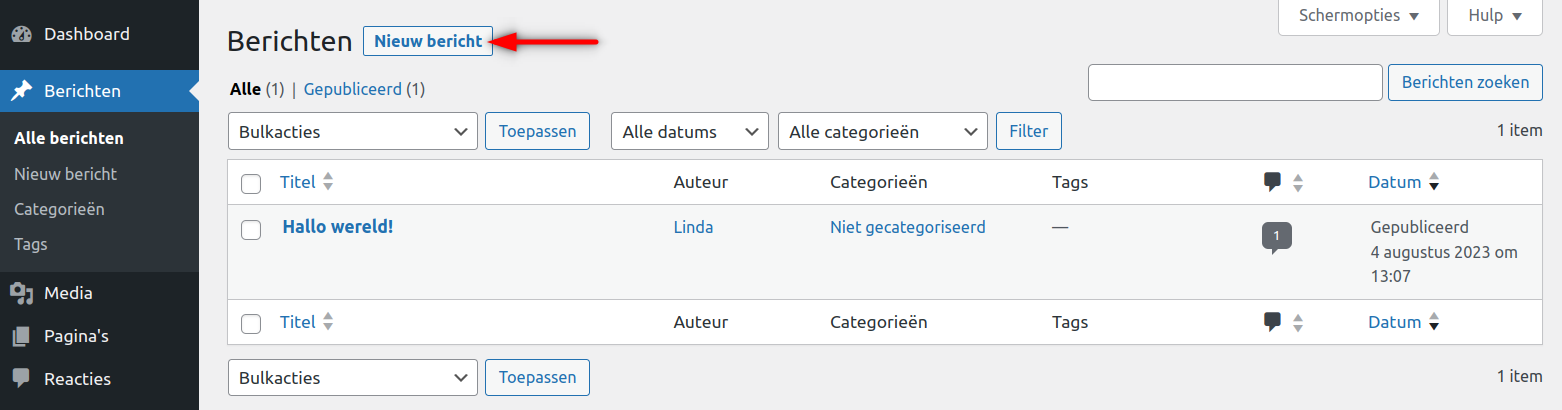Viewport: 1562px width, 410px height.
Task: Open Pagina's menu item
Action: [100, 336]
